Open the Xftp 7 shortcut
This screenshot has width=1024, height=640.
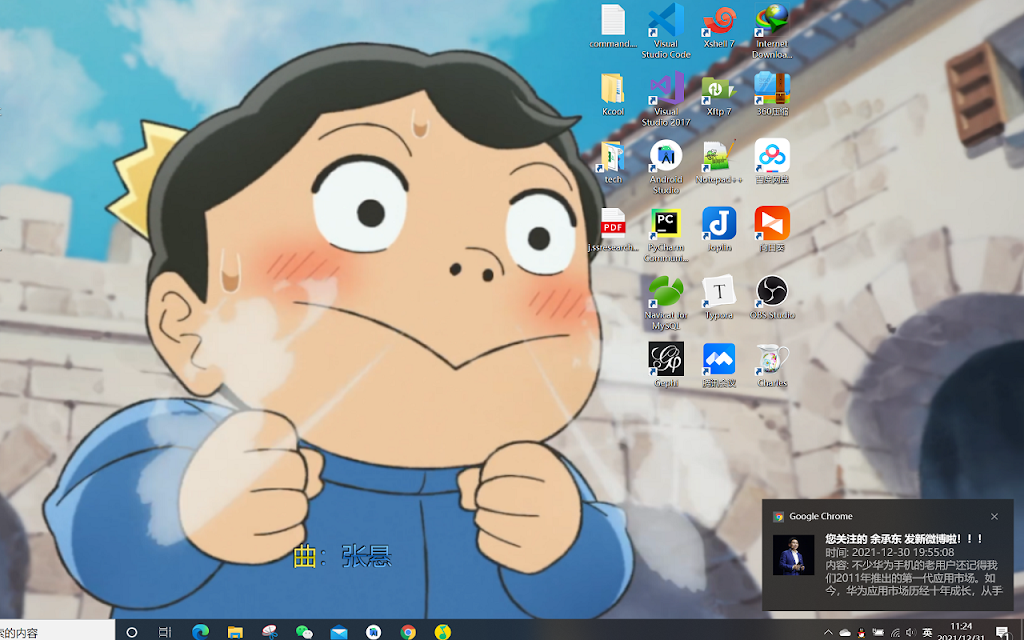[719, 94]
